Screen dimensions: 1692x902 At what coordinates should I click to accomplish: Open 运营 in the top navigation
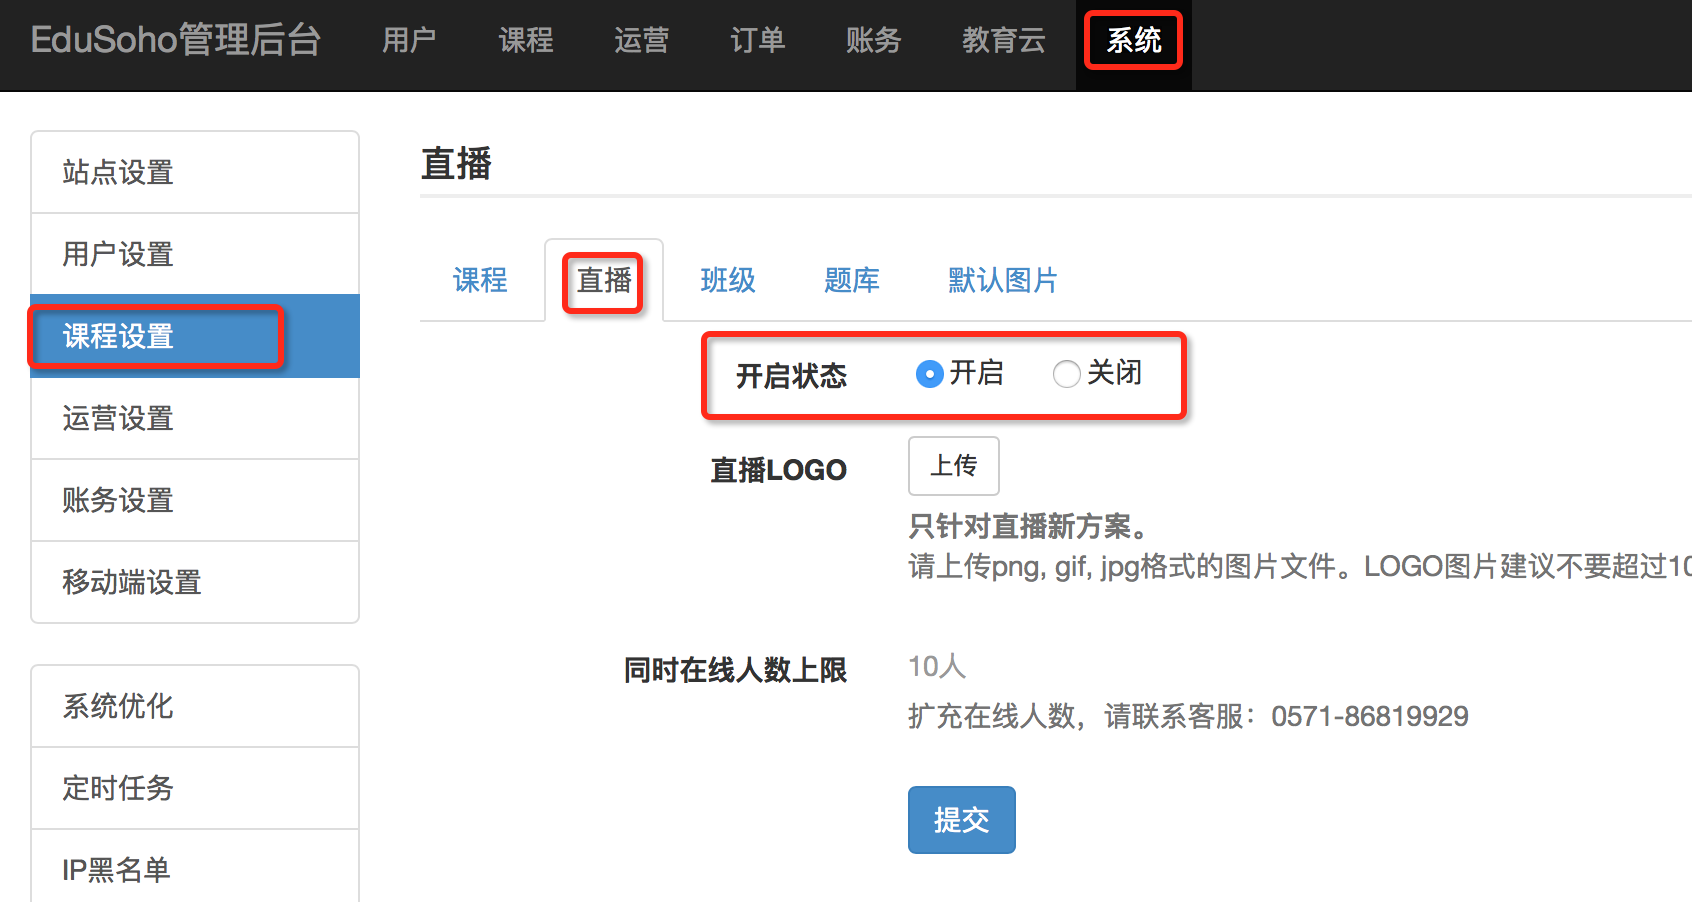pos(641,41)
